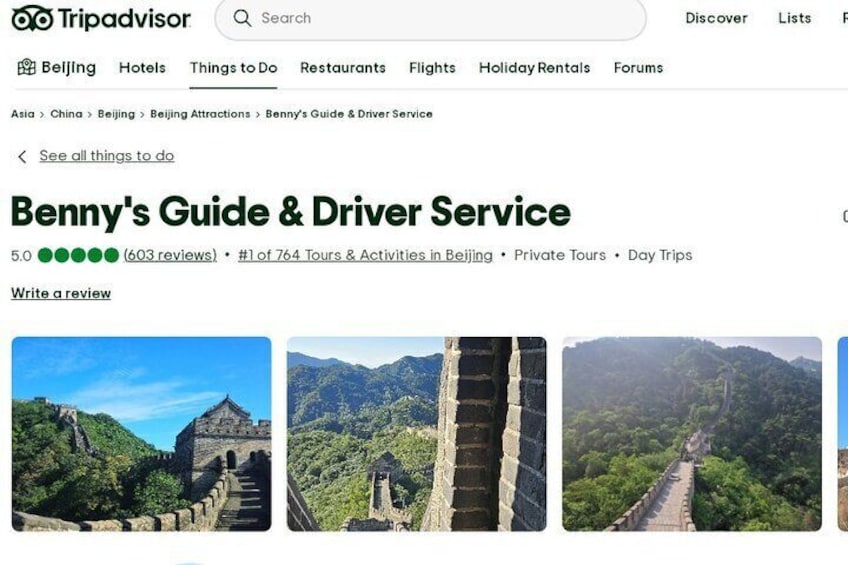
Task: Go to the Restaurants tab
Action: (343, 68)
